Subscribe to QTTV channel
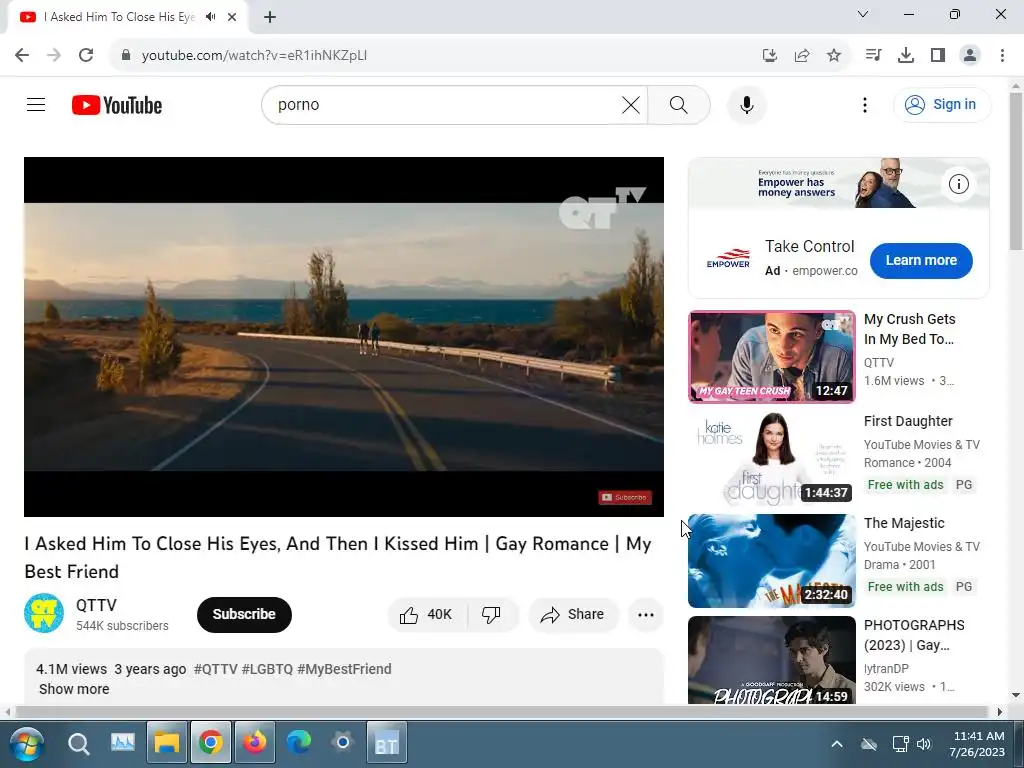Screen dimensions: 1024x768 [x=244, y=615]
